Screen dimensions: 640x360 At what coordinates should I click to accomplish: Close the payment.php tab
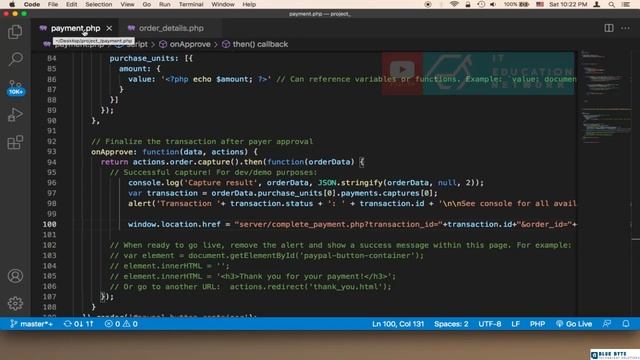[109, 28]
